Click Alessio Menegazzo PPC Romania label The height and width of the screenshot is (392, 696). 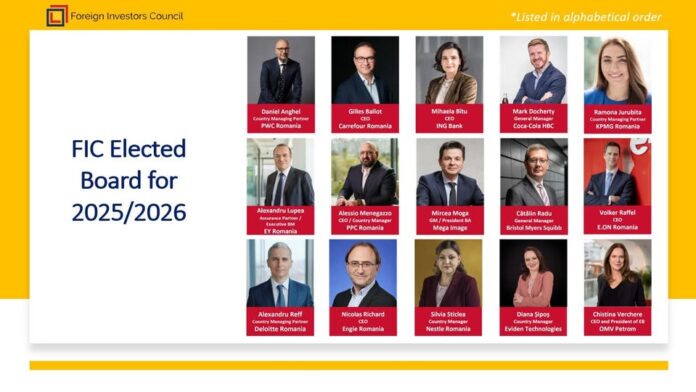365,220
